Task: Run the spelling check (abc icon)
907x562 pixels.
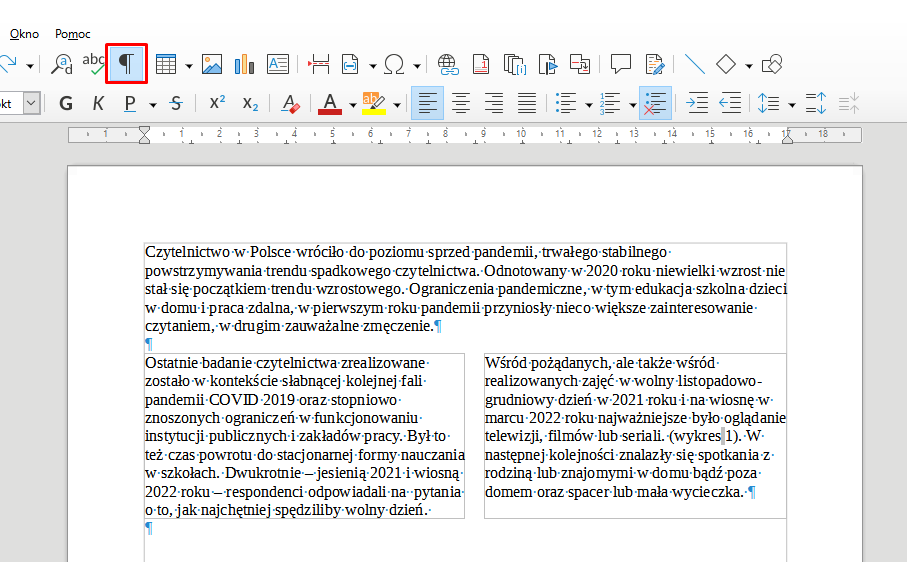Action: [93, 64]
